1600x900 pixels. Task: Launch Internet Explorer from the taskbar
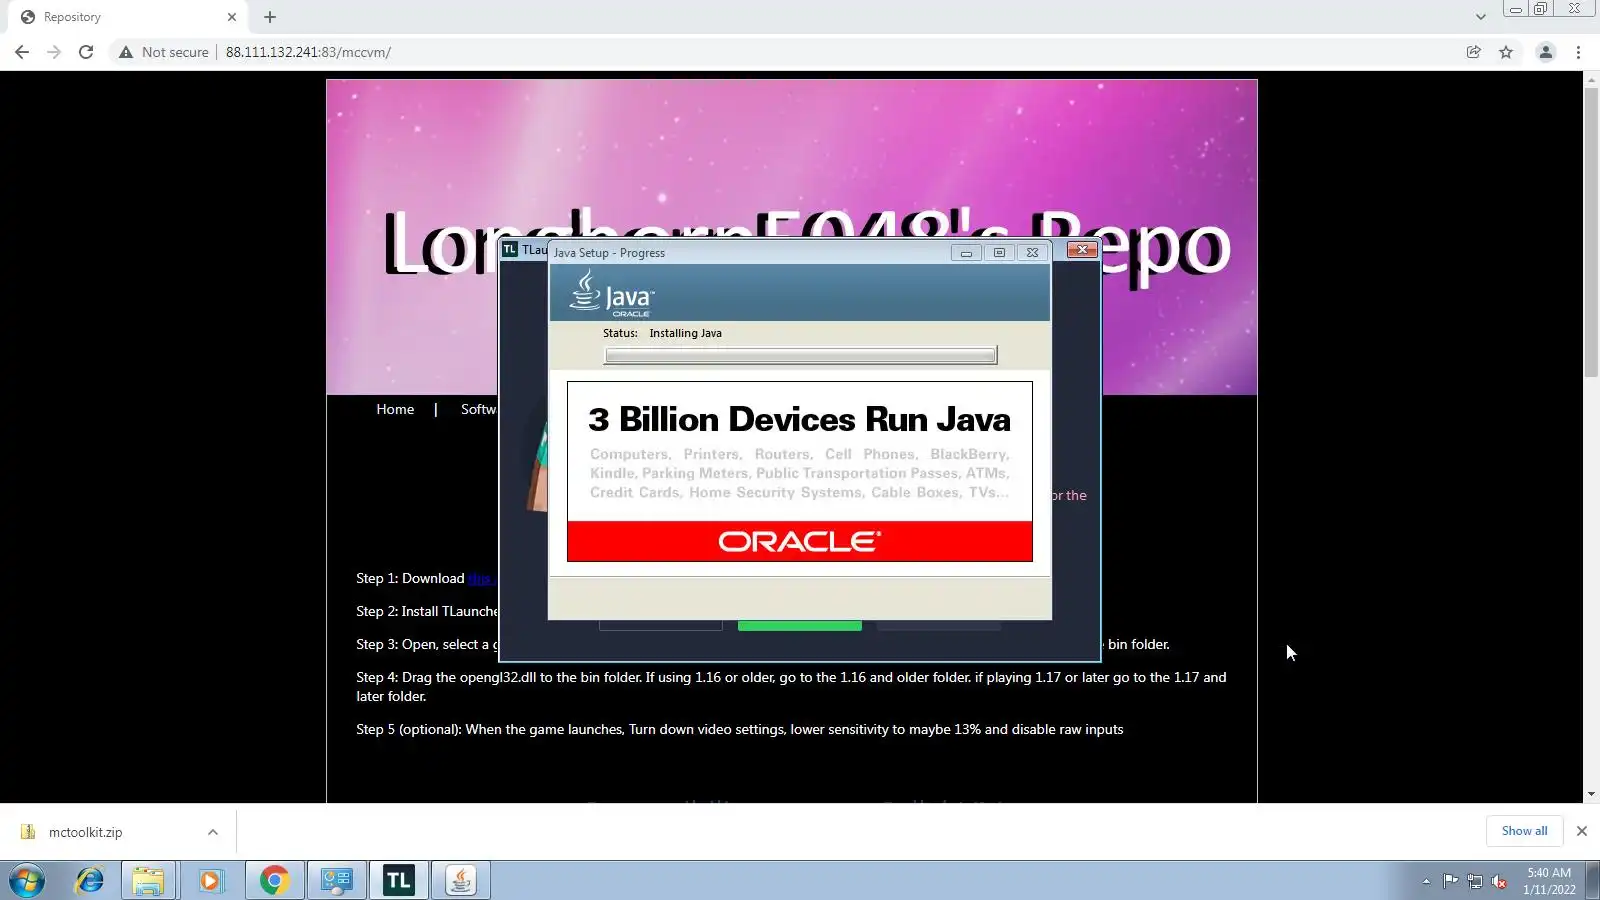coord(89,881)
